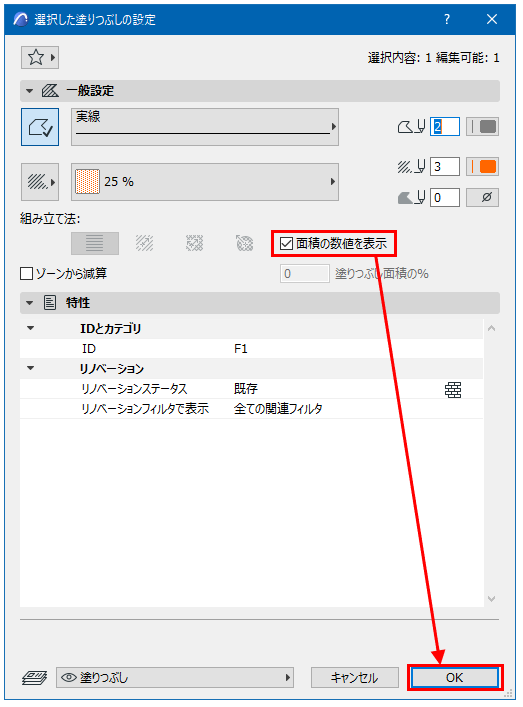This screenshot has height=707, width=523.
Task: Click the fill outline contour toggle icon
Action: (x=40, y=127)
